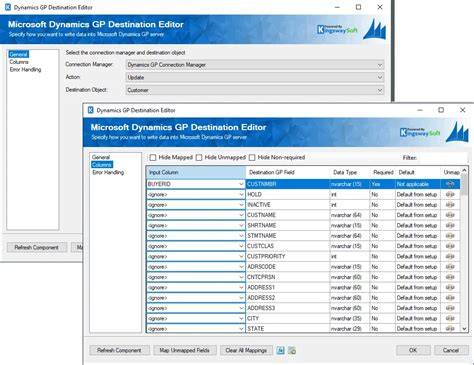Click the unmap icon in the CUSTNAME row
The height and width of the screenshot is (365, 474).
click(450, 215)
